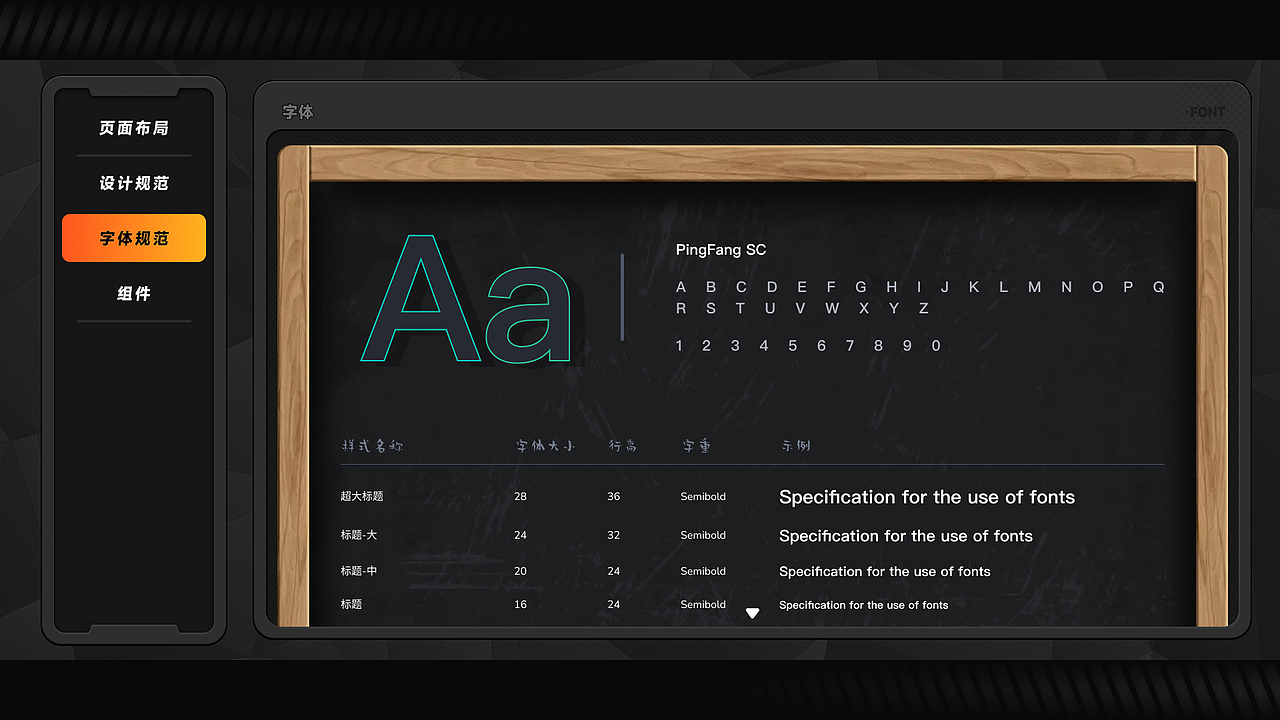
Task: Click font size 16 in 标题 row
Action: [520, 604]
